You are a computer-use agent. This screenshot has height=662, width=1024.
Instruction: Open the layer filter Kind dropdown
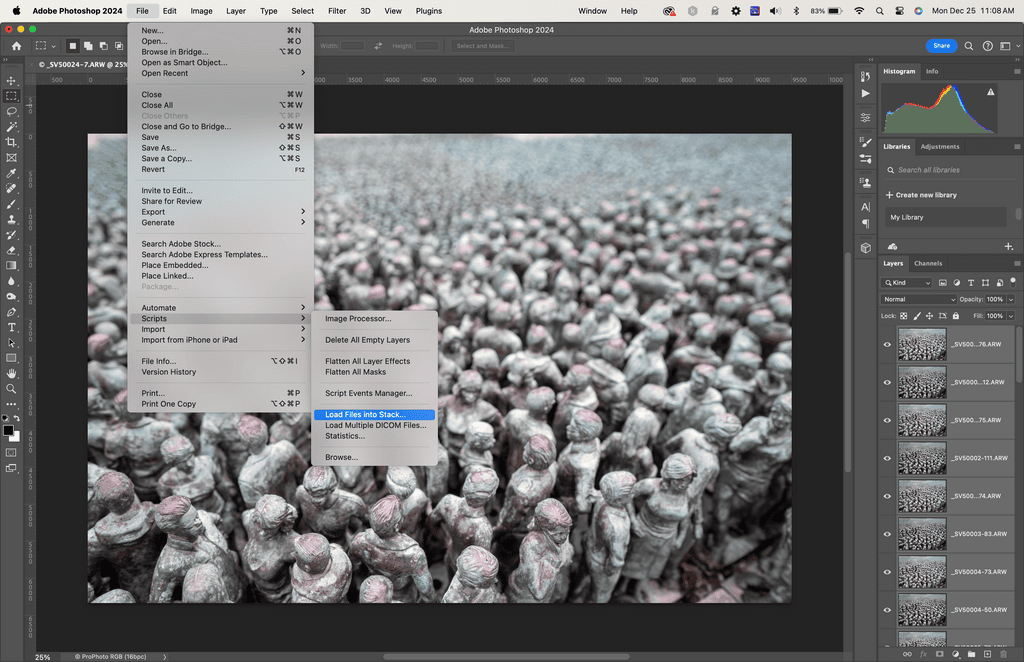(x=906, y=283)
